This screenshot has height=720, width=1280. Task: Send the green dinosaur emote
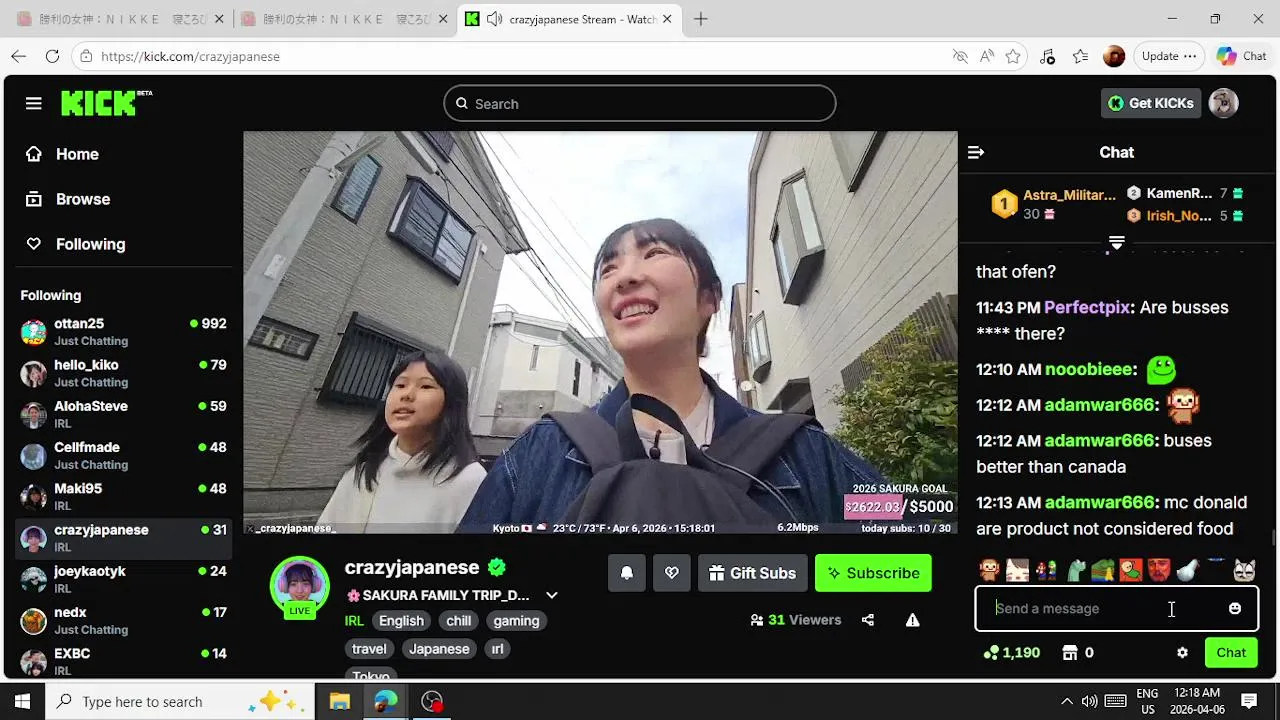(x=1075, y=571)
